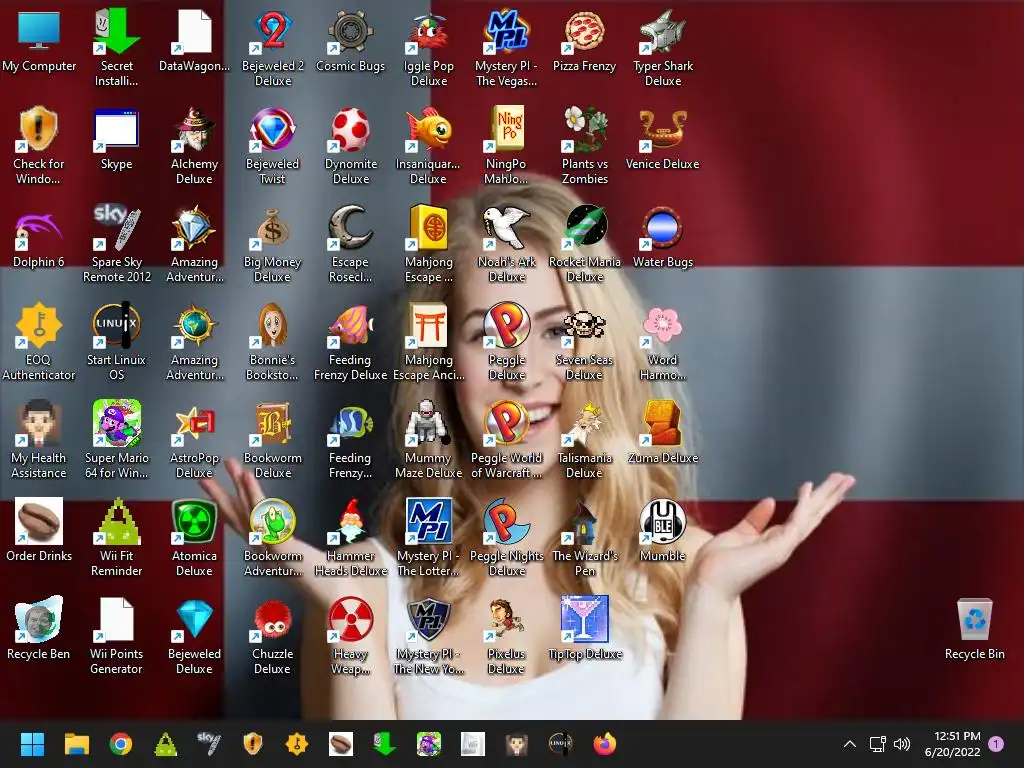Launch File Explorer from the taskbar

coord(76,744)
